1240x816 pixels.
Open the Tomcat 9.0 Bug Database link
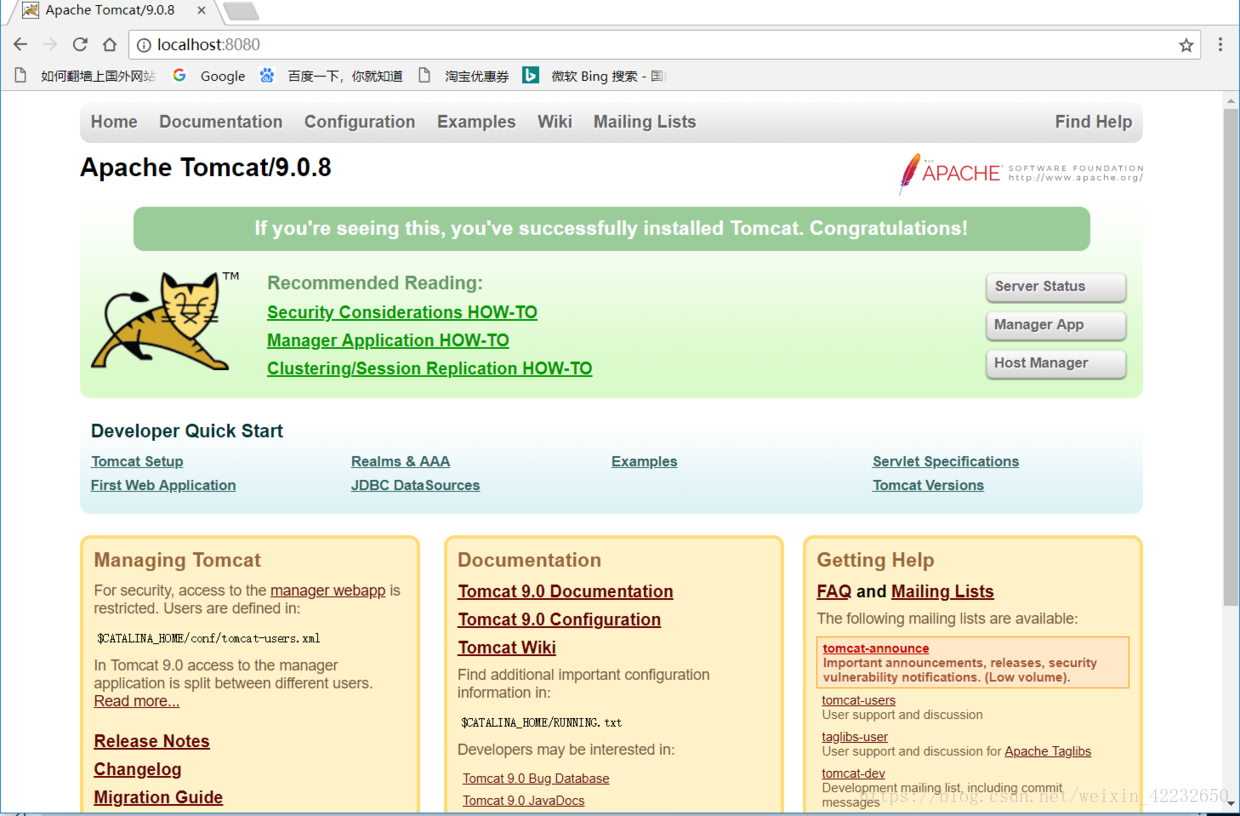(x=536, y=778)
